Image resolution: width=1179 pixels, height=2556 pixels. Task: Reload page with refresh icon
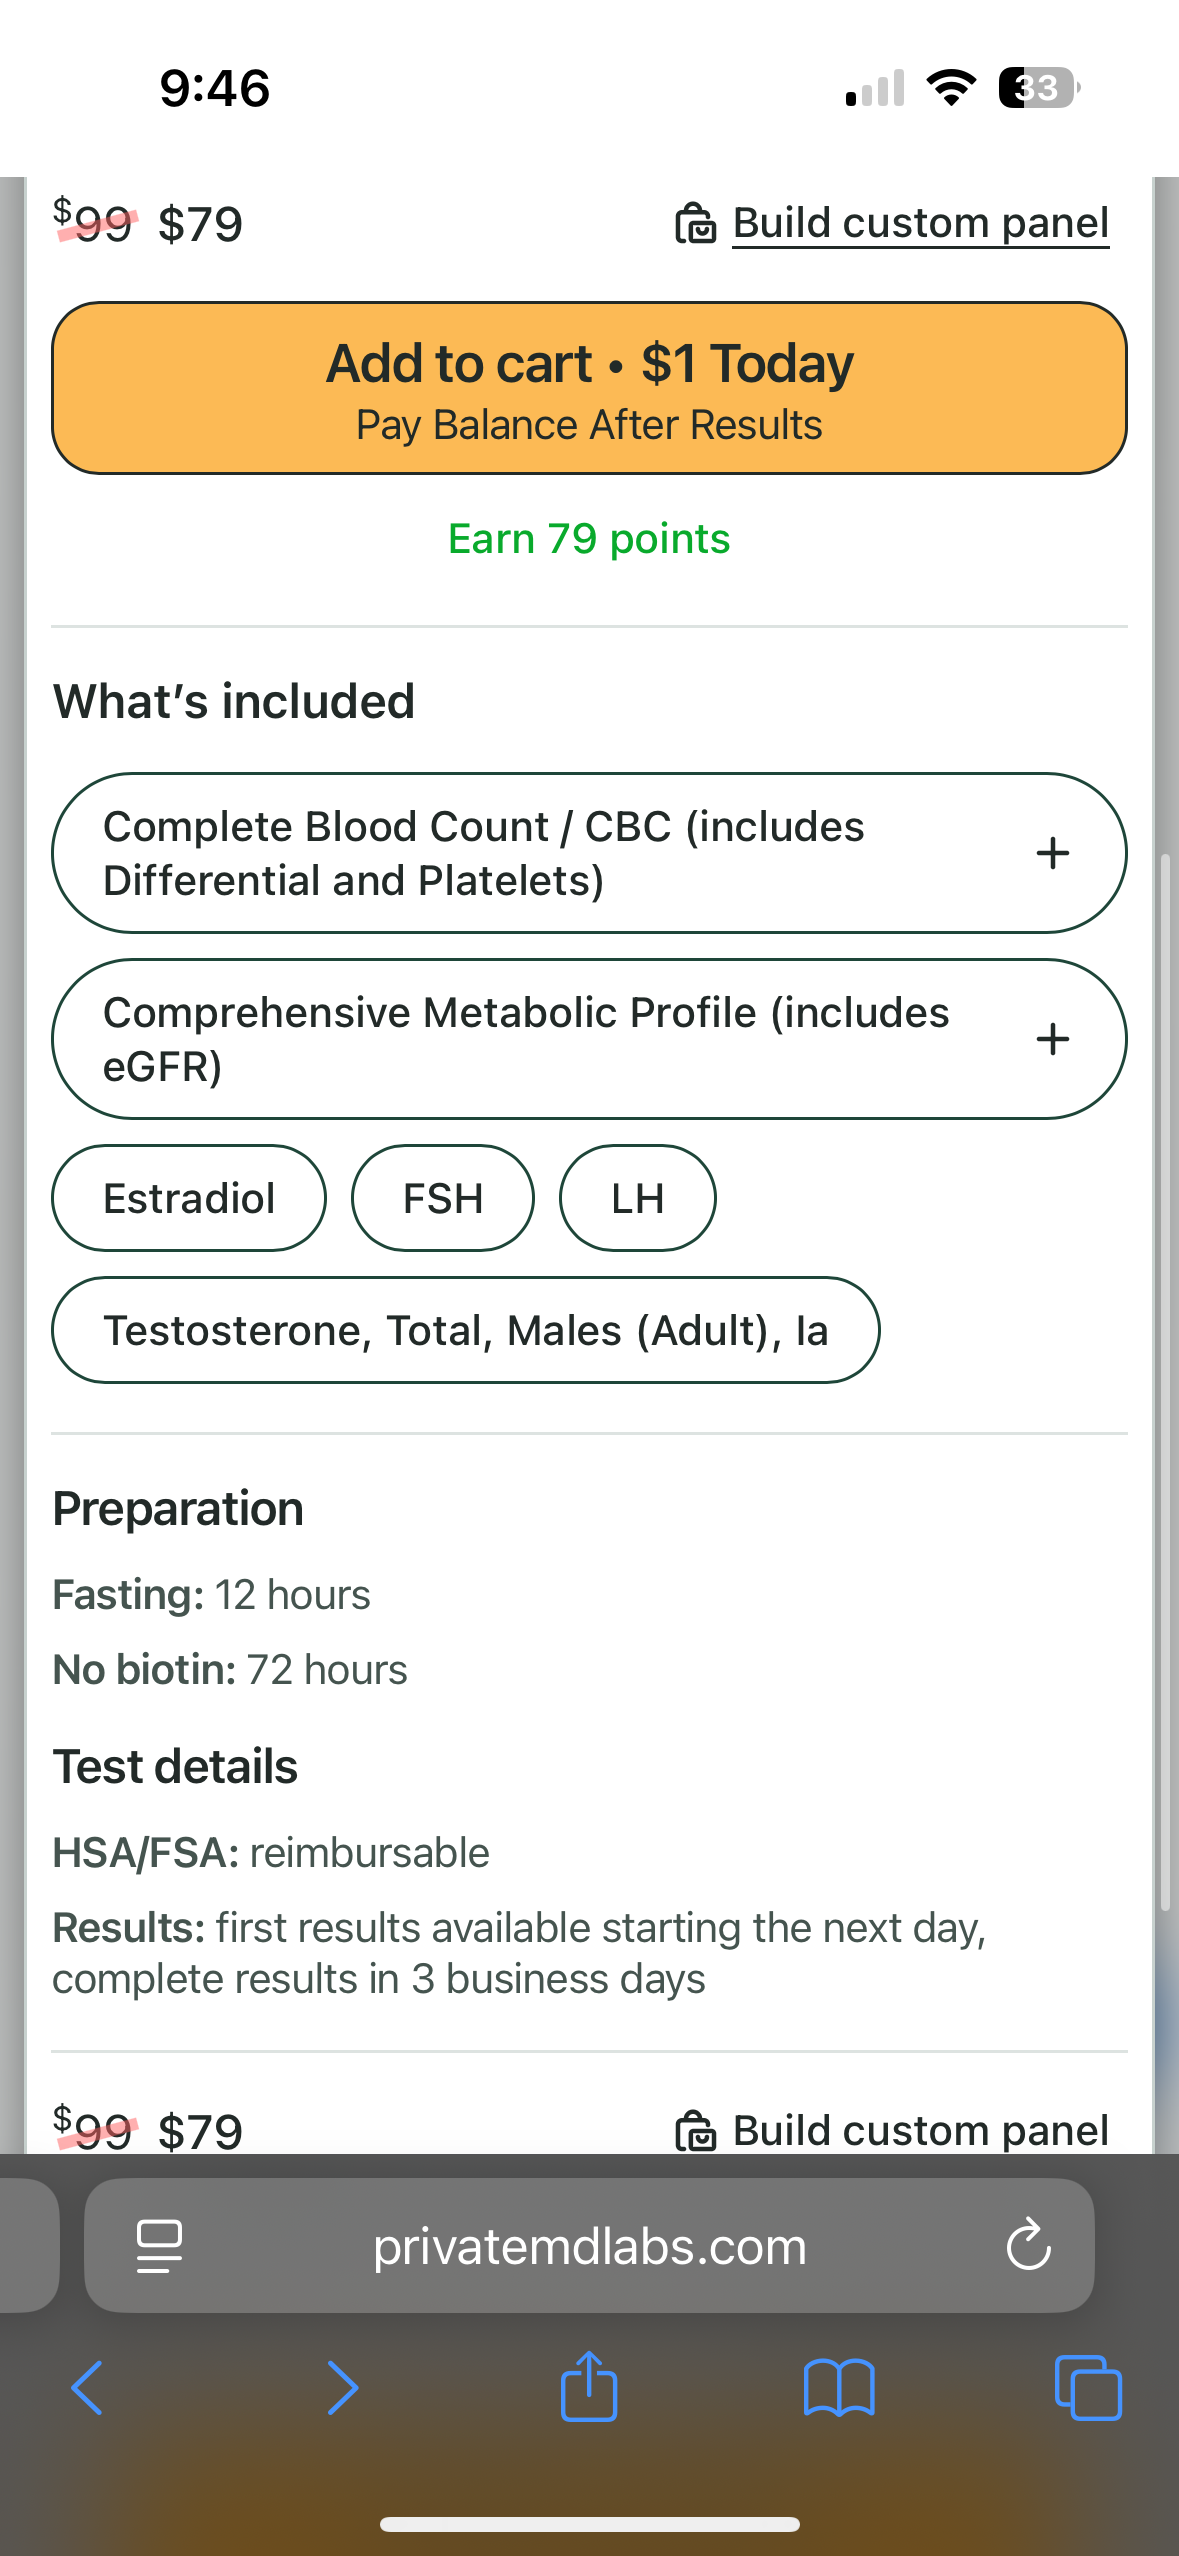[1028, 2246]
